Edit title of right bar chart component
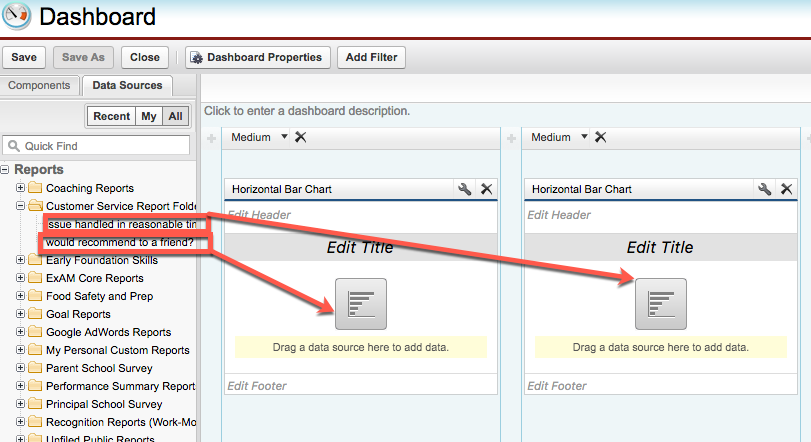The width and height of the screenshot is (811, 442). point(660,247)
